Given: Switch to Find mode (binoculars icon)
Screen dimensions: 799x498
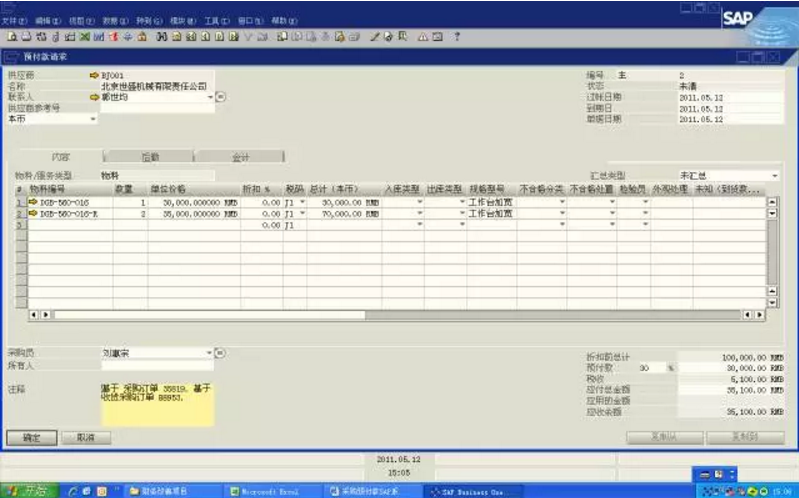Looking at the screenshot, I should tap(162, 37).
